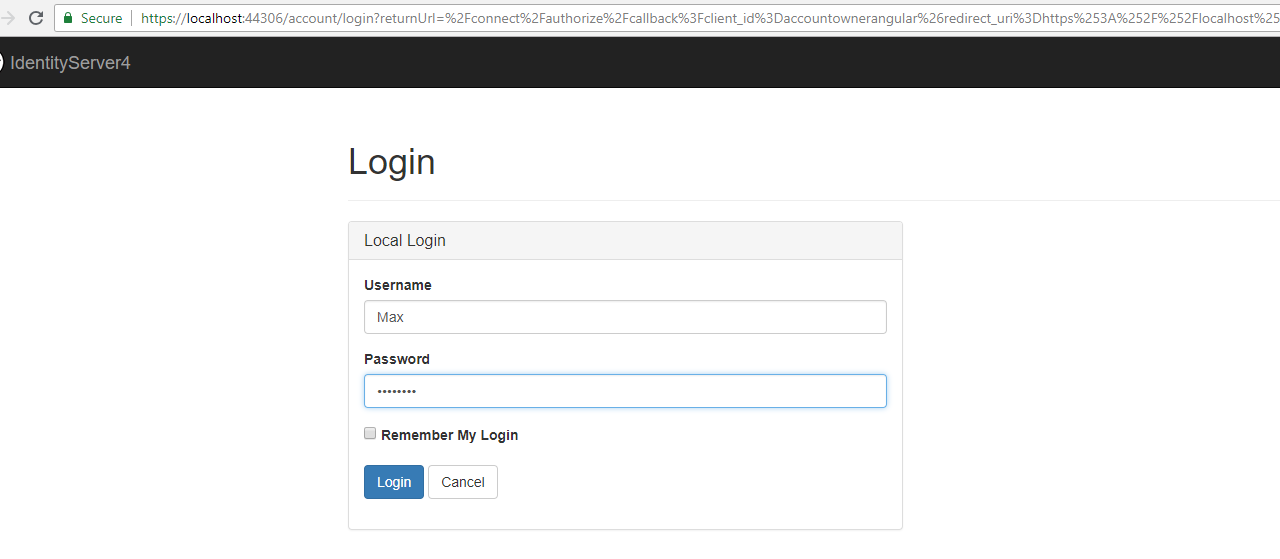The image size is (1280, 559).
Task: Click the large "Login" page heading
Action: [392, 162]
